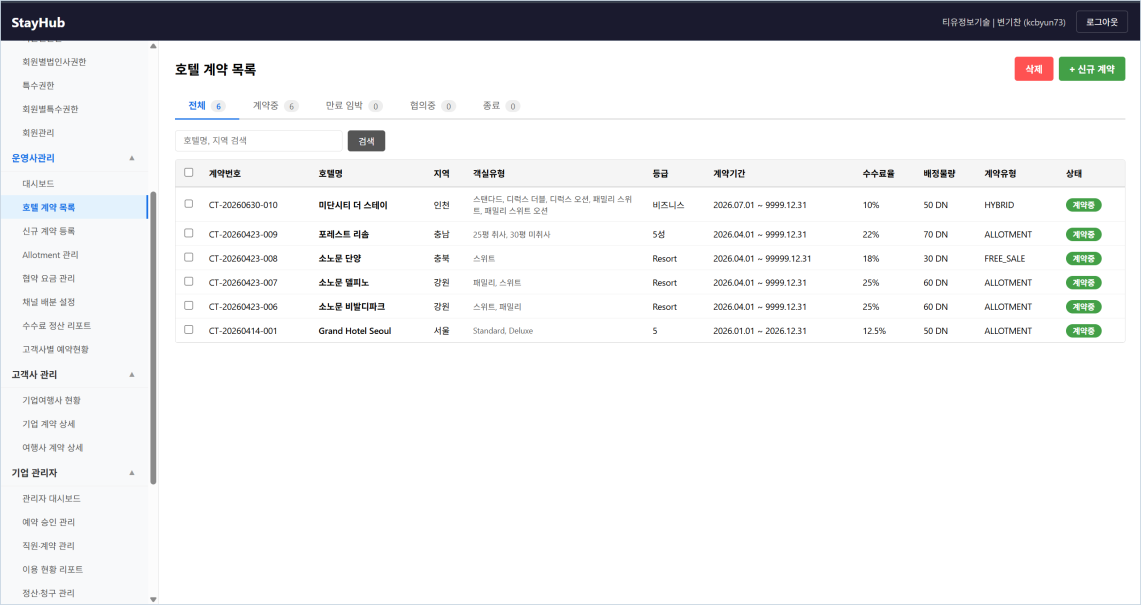Switch to the 전체 tab
This screenshot has width=1141, height=605.
[207, 106]
